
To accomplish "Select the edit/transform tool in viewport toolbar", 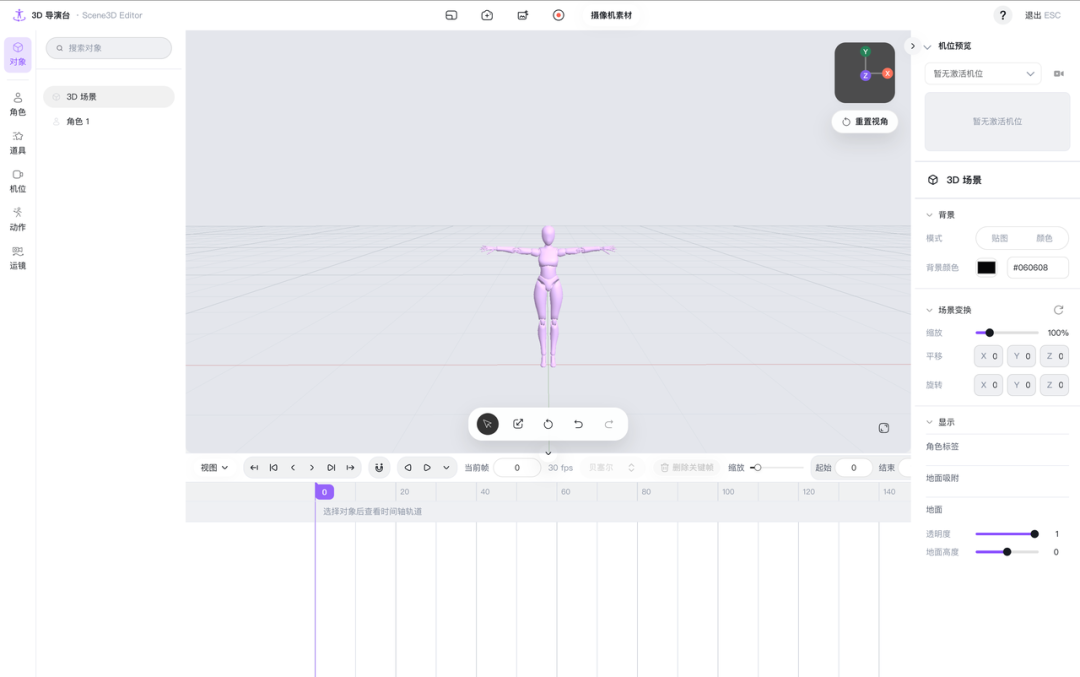I will pos(518,424).
